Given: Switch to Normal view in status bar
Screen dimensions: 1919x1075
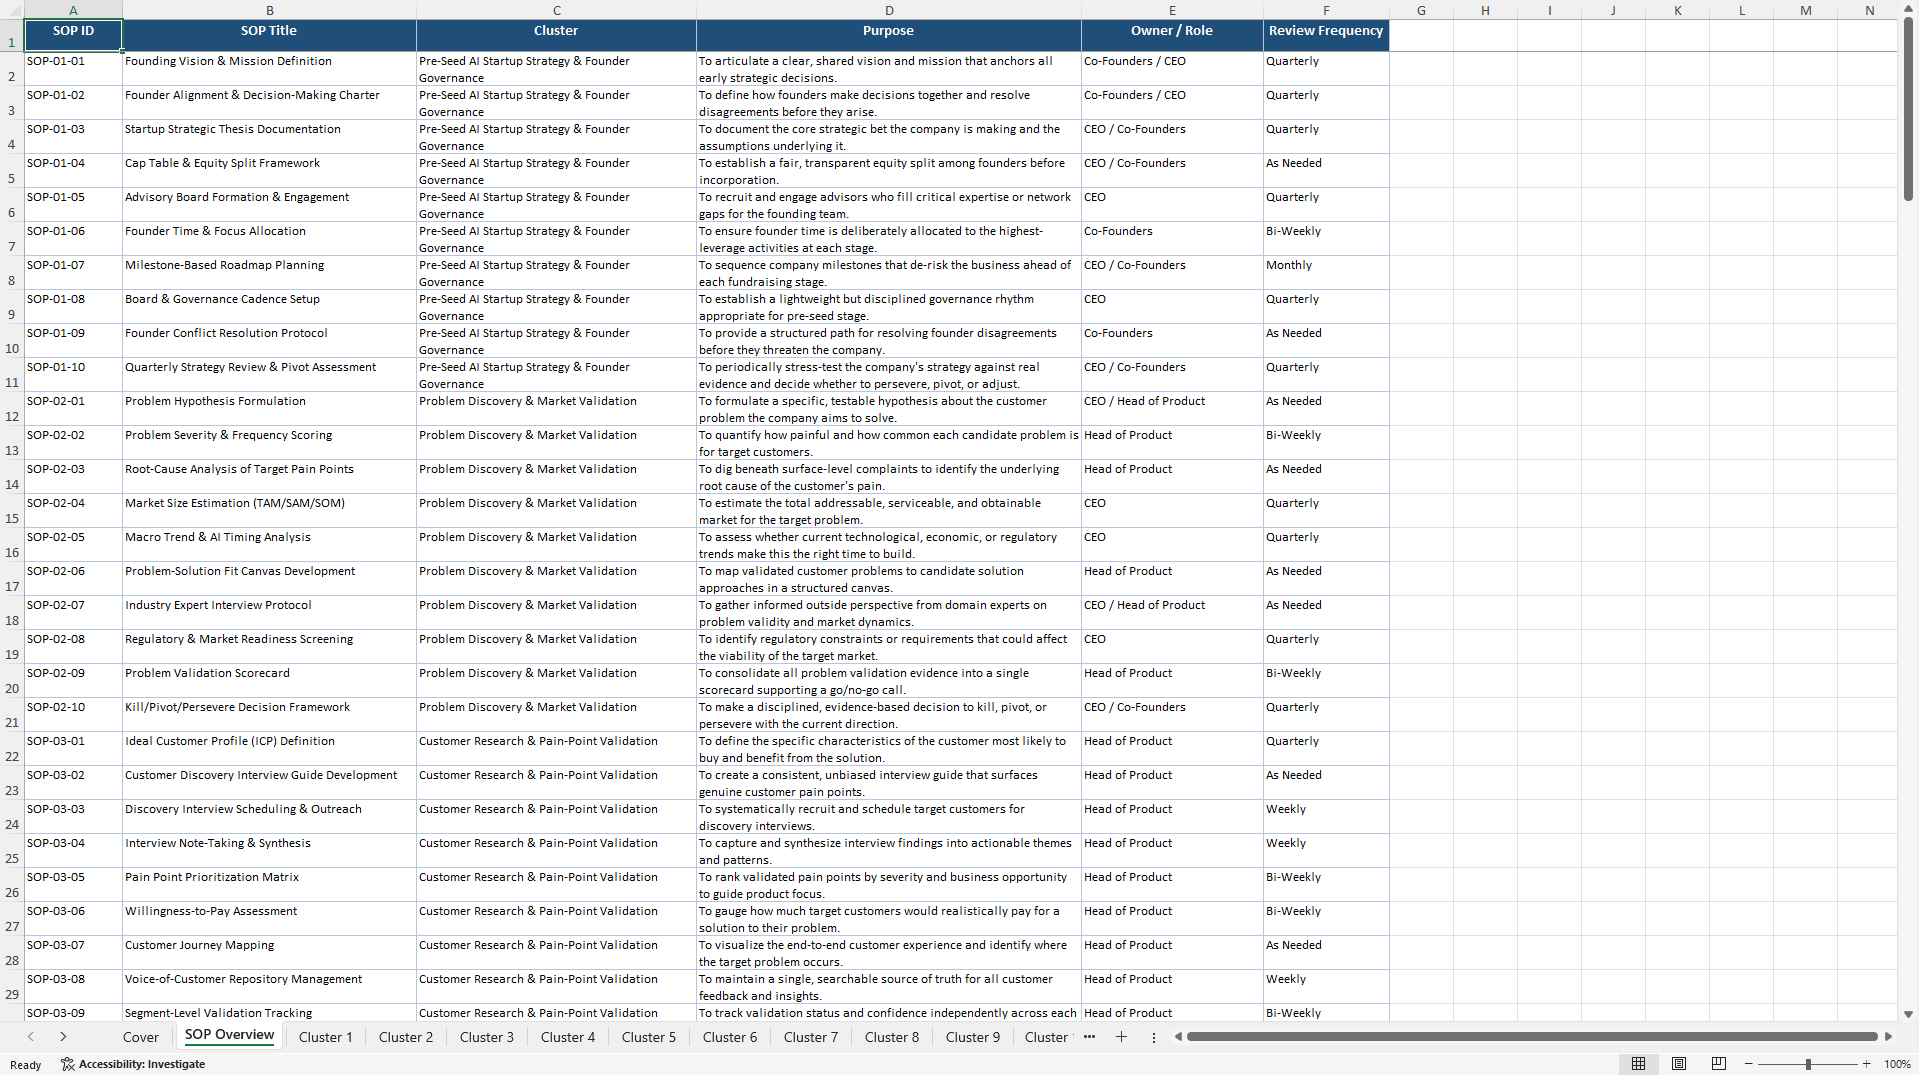Looking at the screenshot, I should [x=1638, y=1064].
